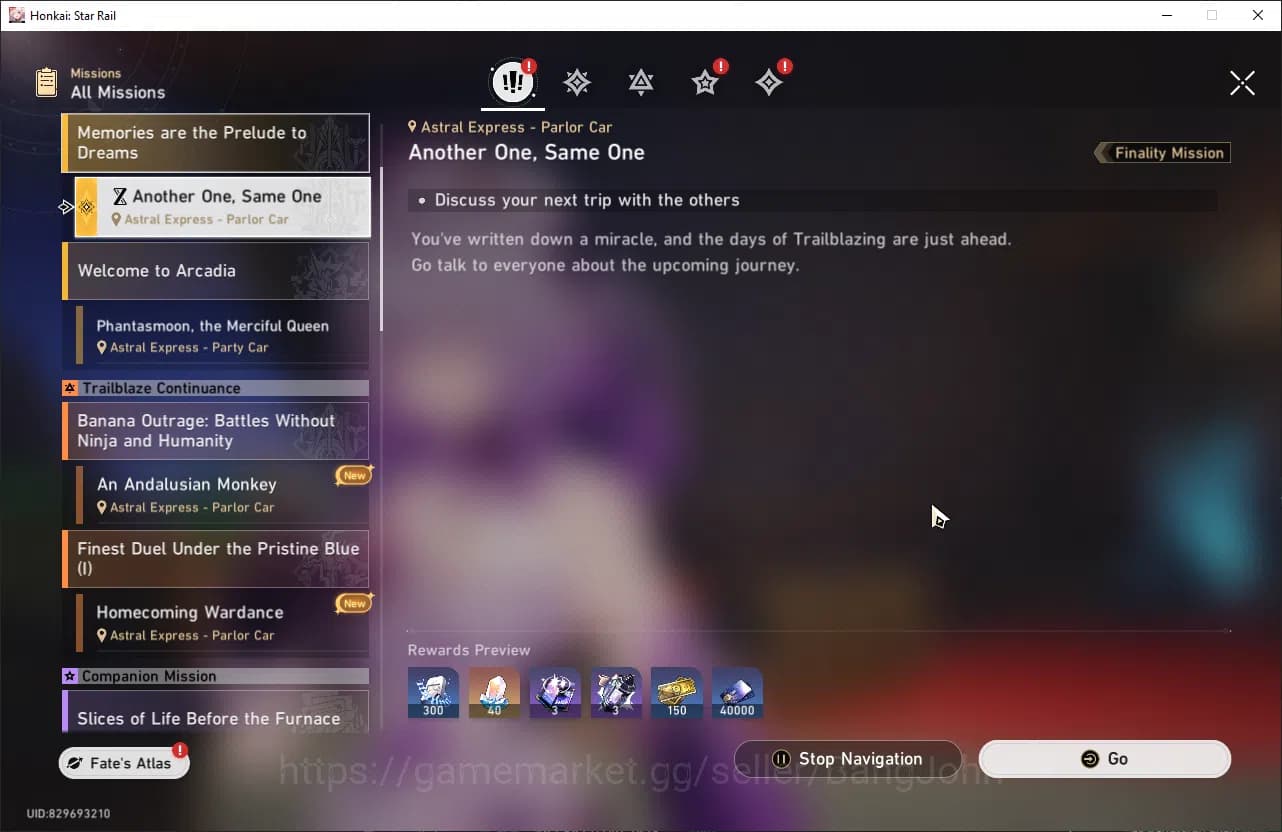Click the Finality Mission tag
The width and height of the screenshot is (1282, 832).
click(x=1163, y=153)
